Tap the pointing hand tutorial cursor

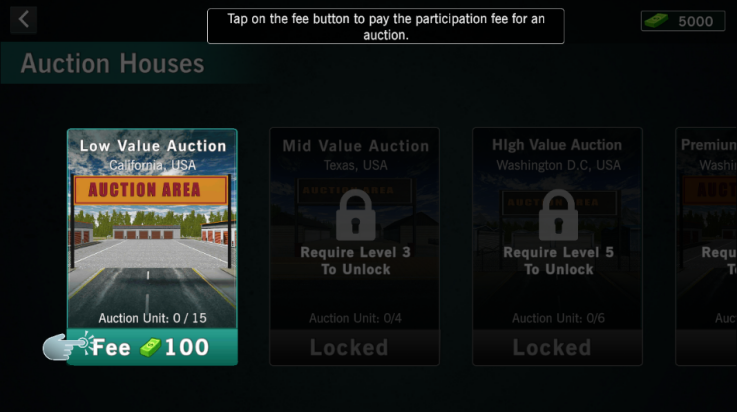[67, 346]
